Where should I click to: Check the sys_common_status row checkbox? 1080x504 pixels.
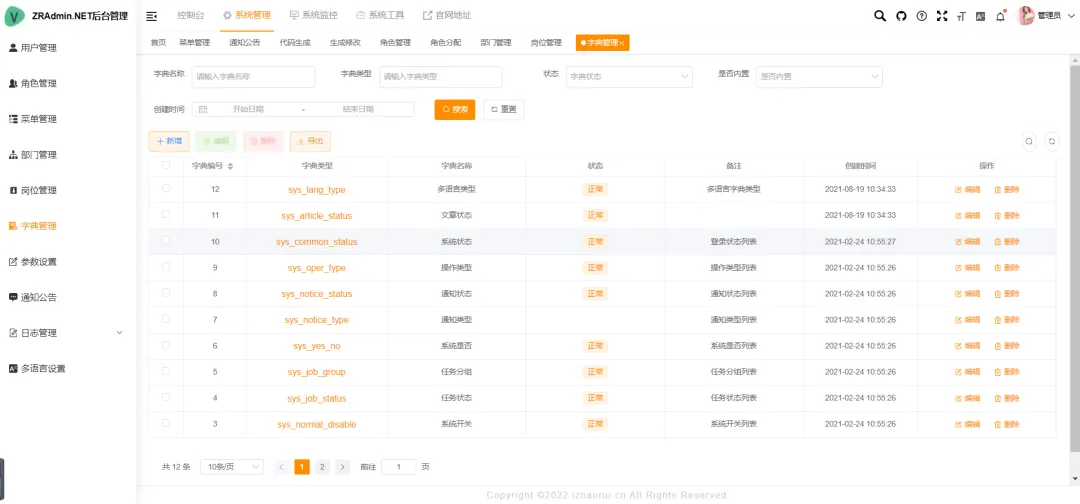(166, 240)
